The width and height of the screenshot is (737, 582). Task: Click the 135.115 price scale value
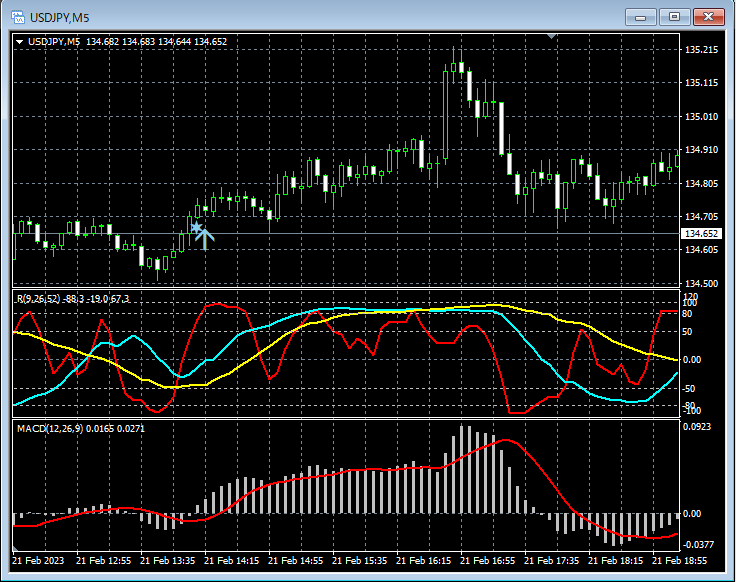(x=701, y=83)
